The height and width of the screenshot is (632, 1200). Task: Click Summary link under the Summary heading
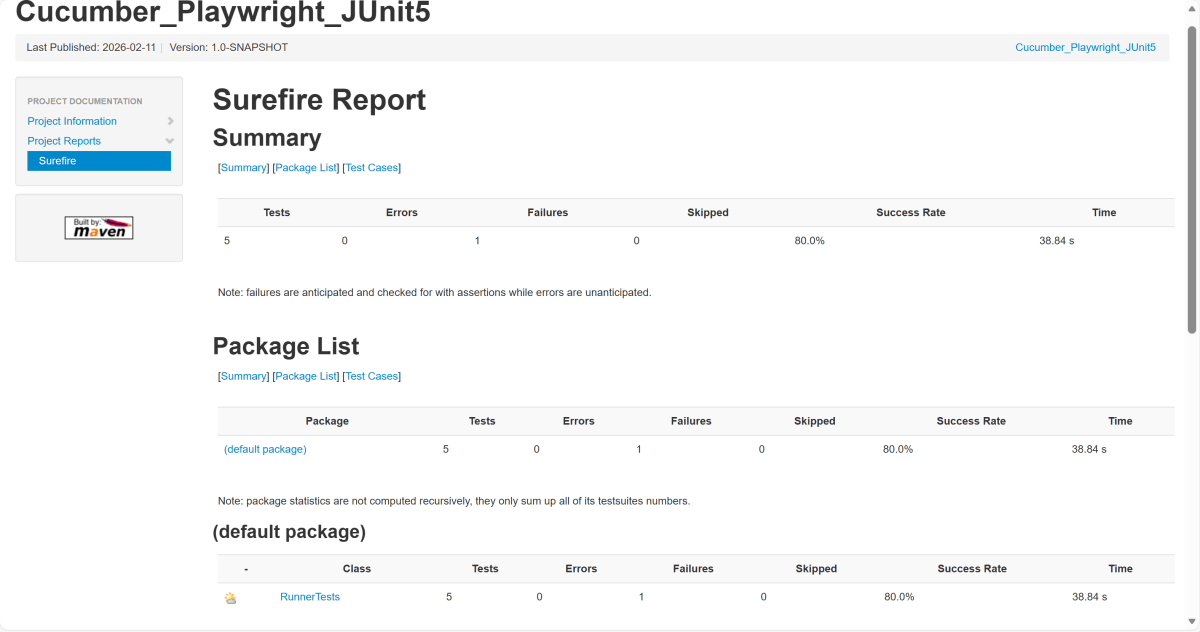[243, 168]
